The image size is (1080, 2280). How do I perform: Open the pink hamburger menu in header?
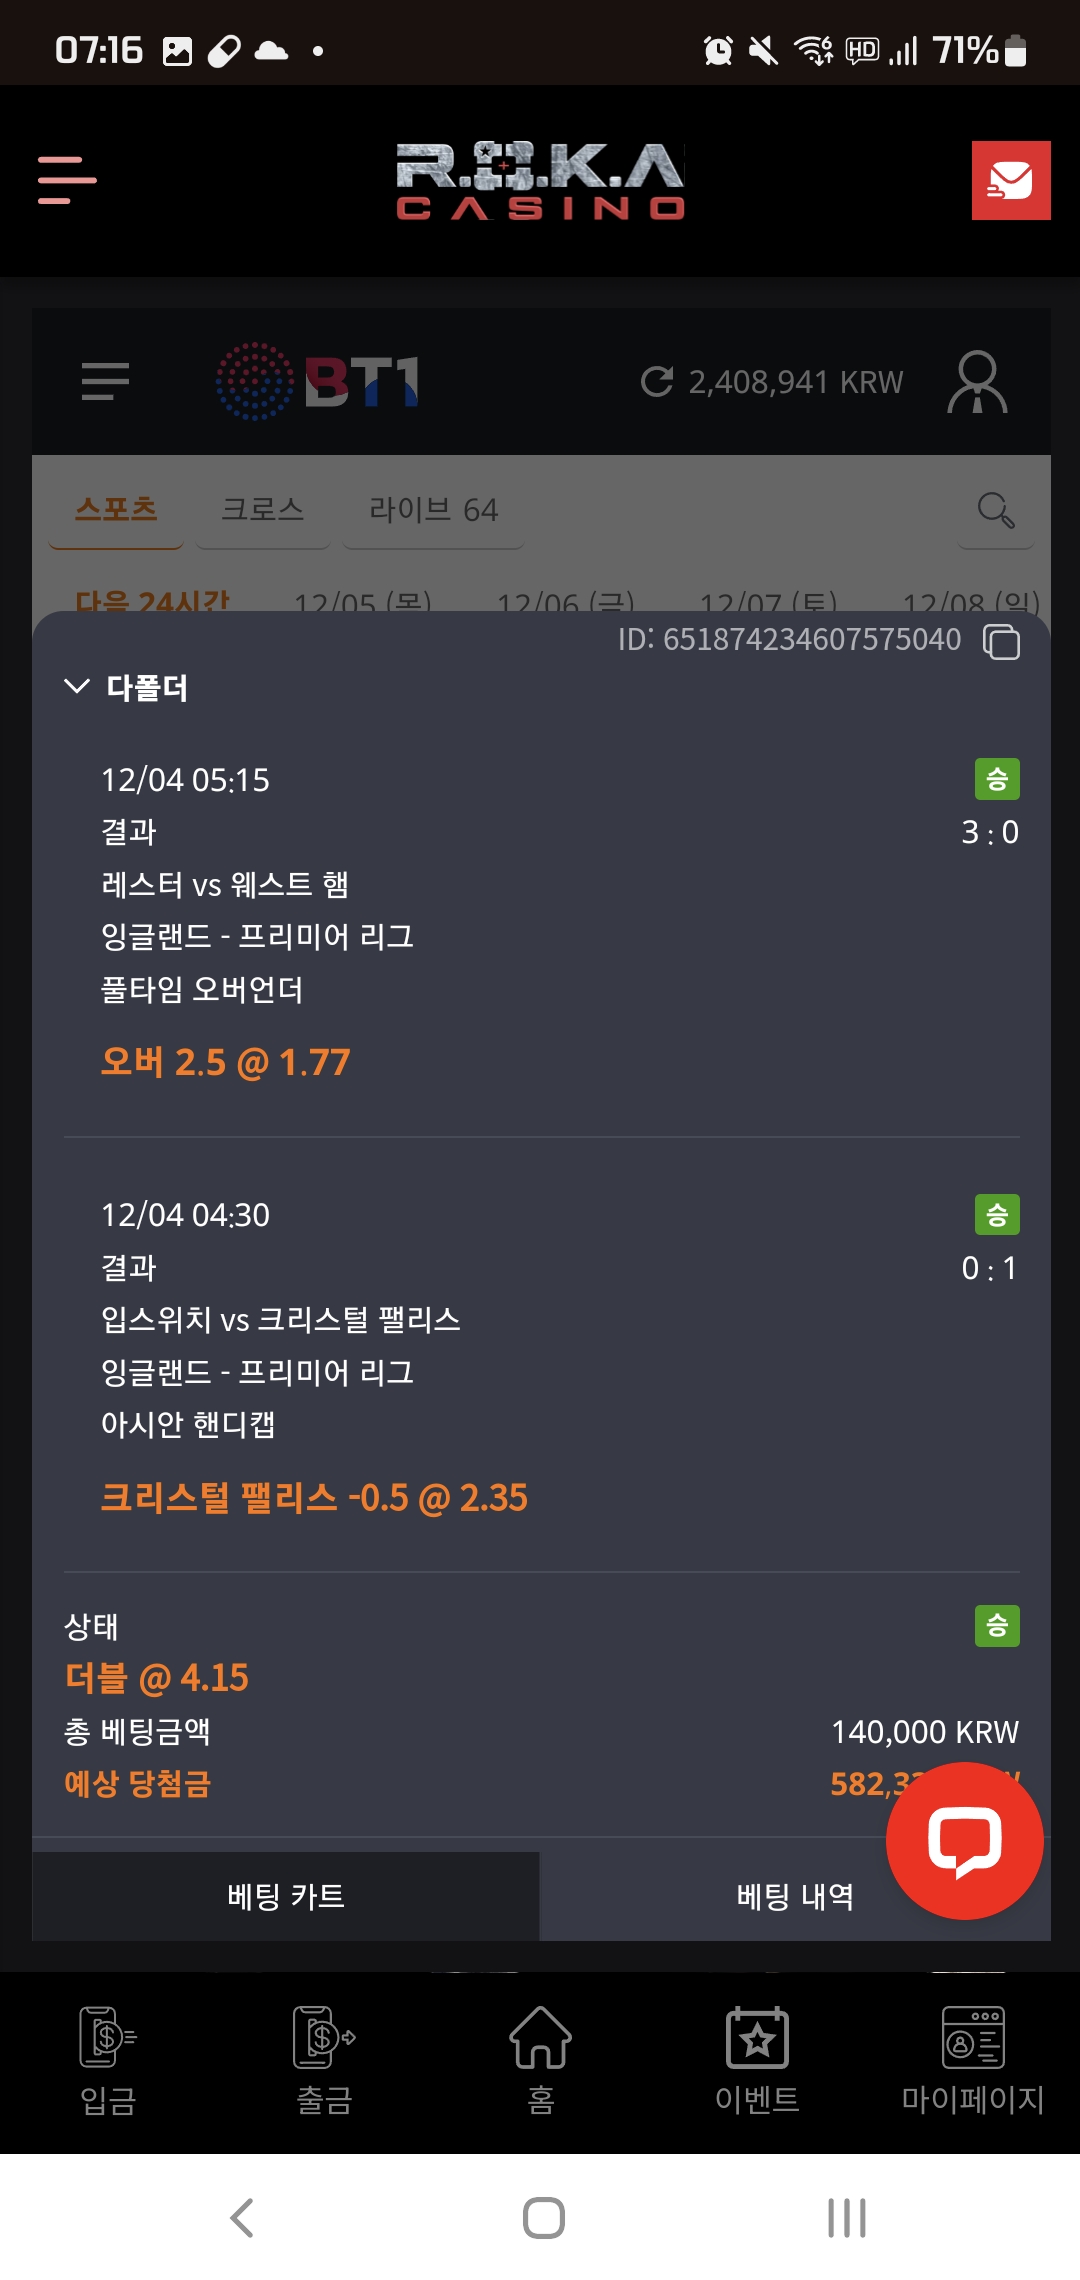pos(67,180)
